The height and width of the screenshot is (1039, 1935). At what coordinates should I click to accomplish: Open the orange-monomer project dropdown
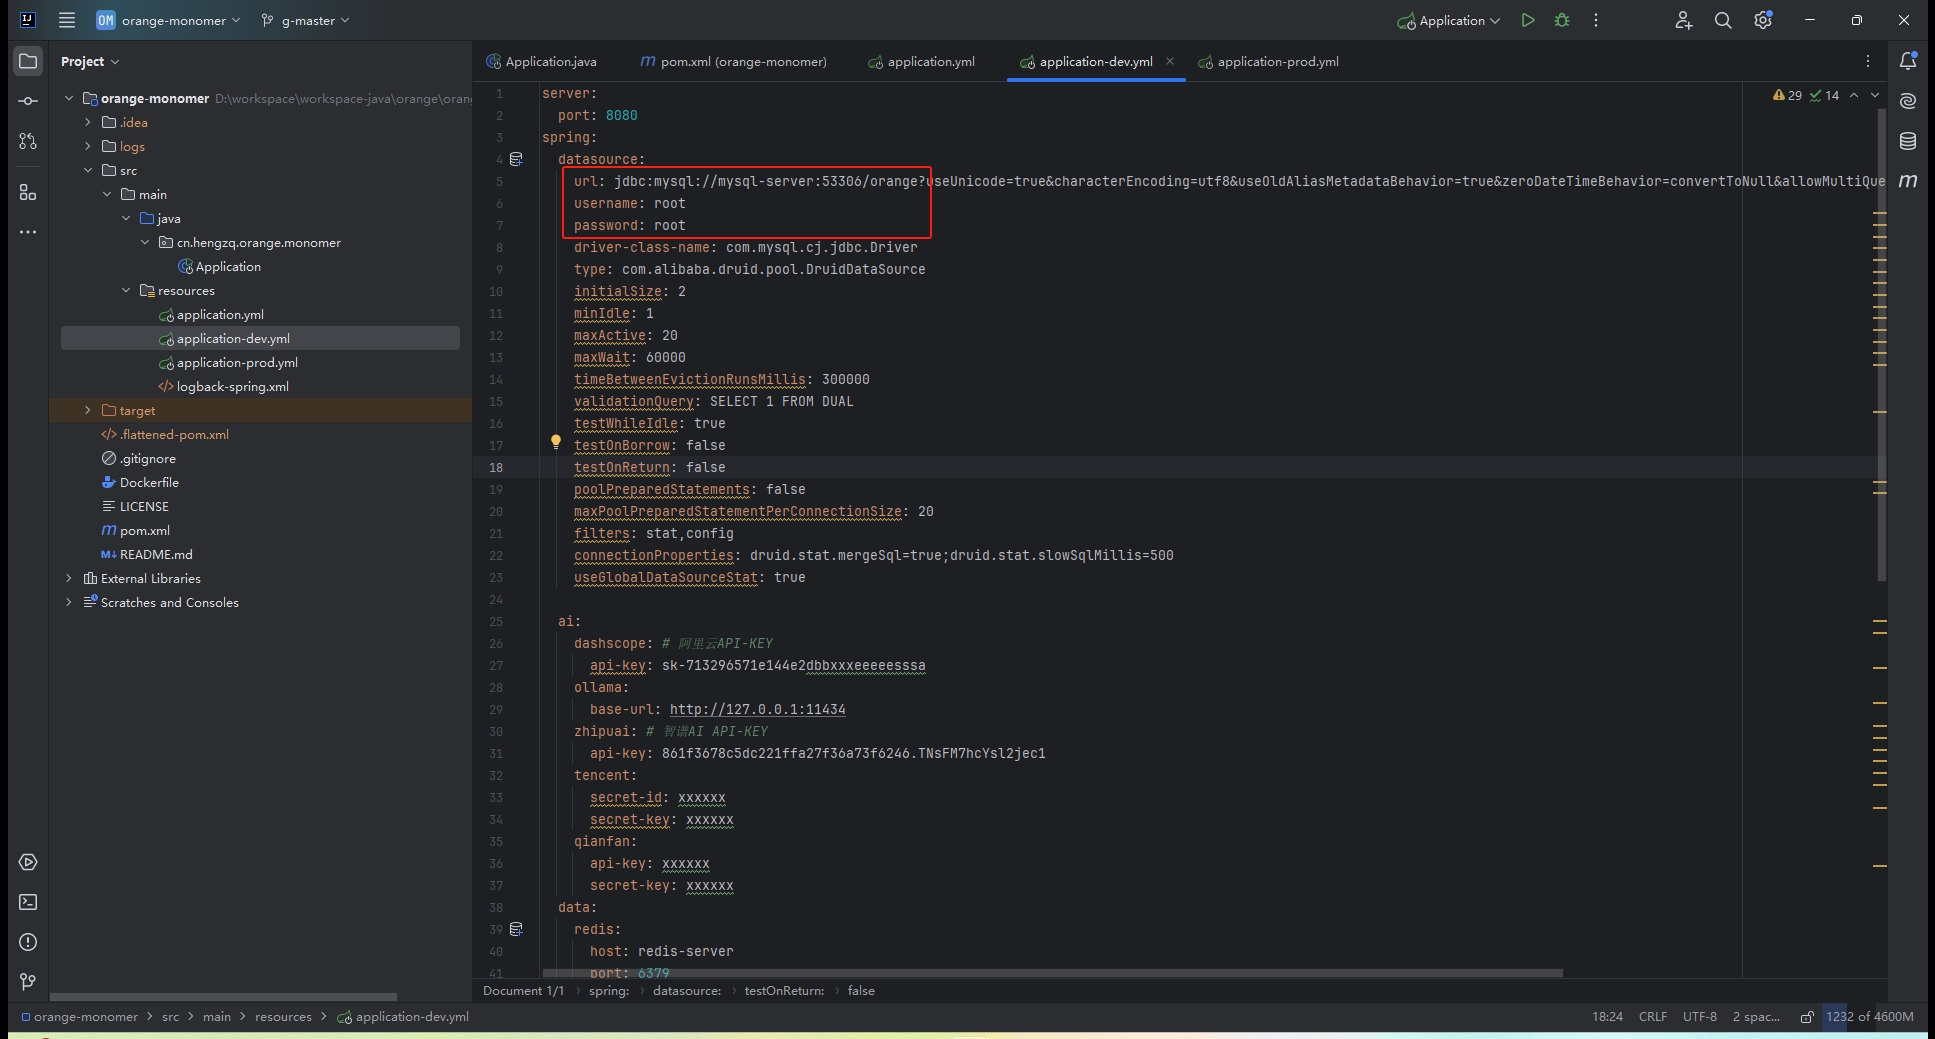point(168,20)
